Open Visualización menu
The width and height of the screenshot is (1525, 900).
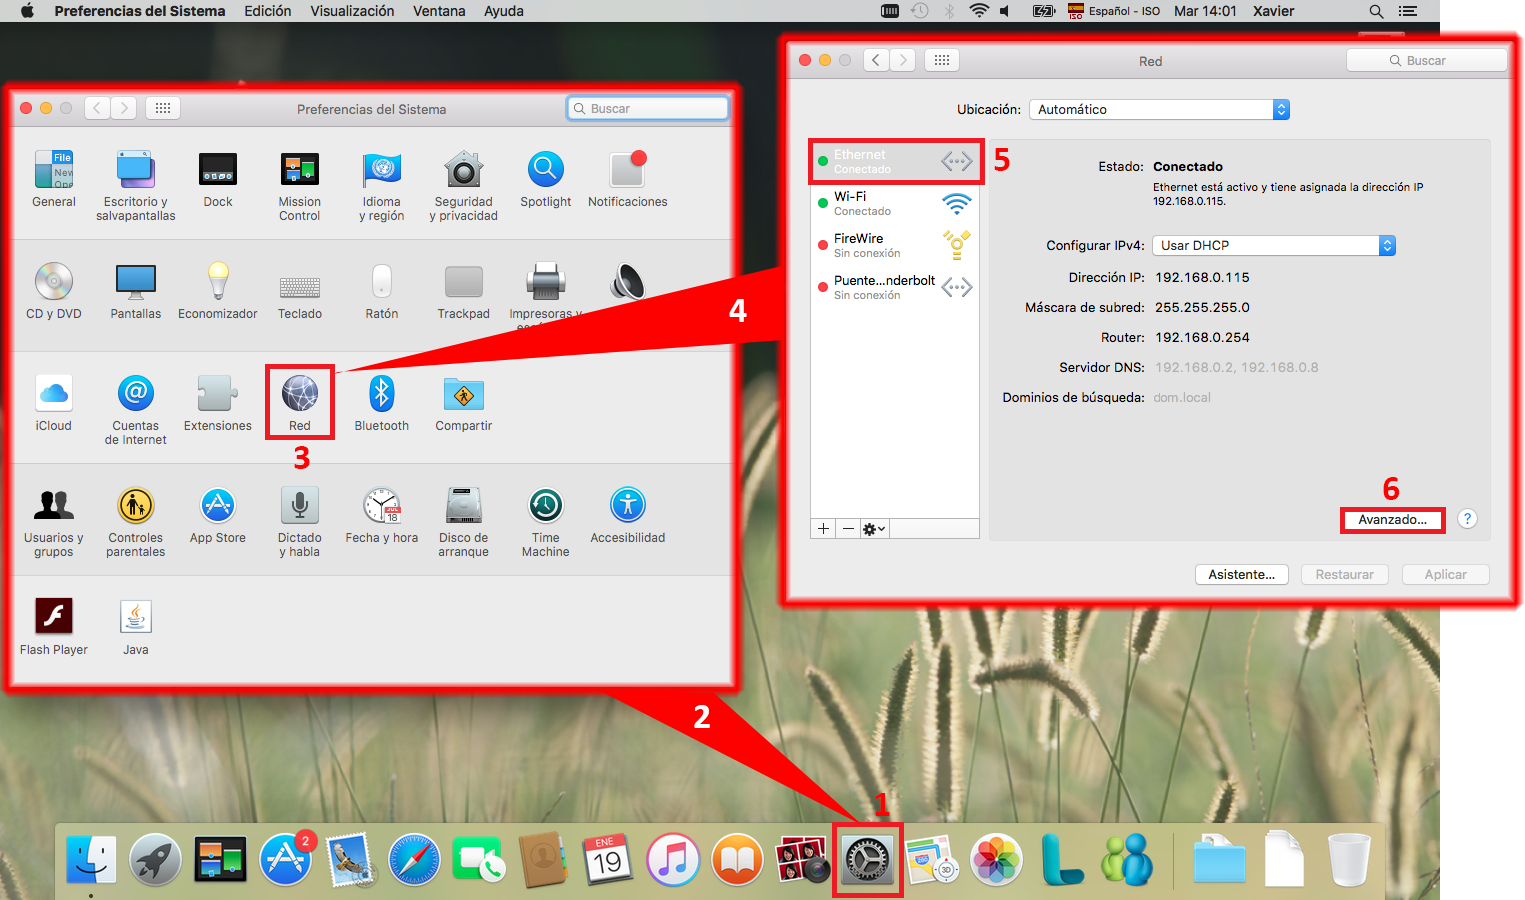[x=352, y=11]
